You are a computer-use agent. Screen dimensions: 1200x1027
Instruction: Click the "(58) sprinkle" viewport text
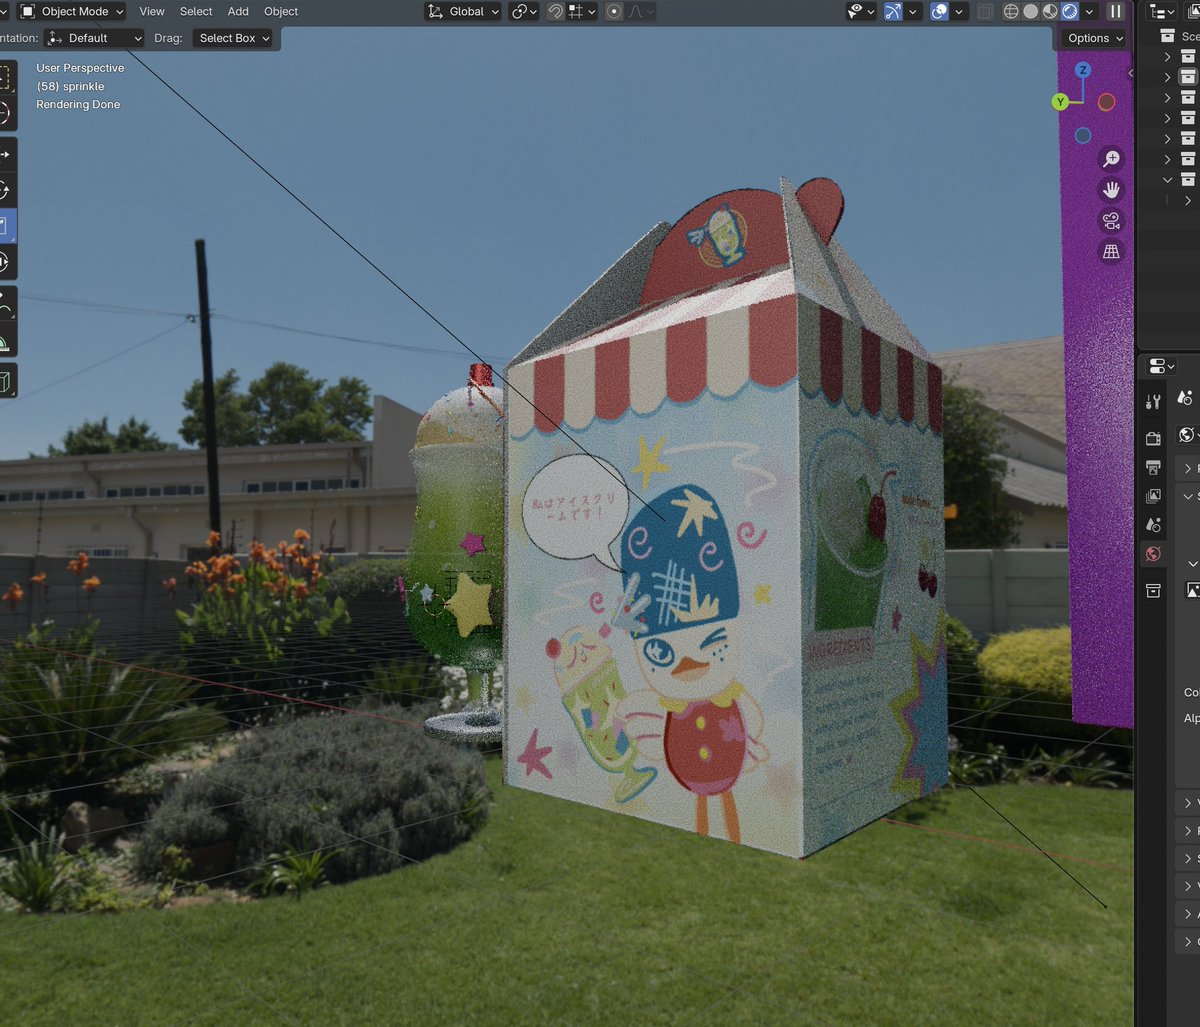pos(70,86)
